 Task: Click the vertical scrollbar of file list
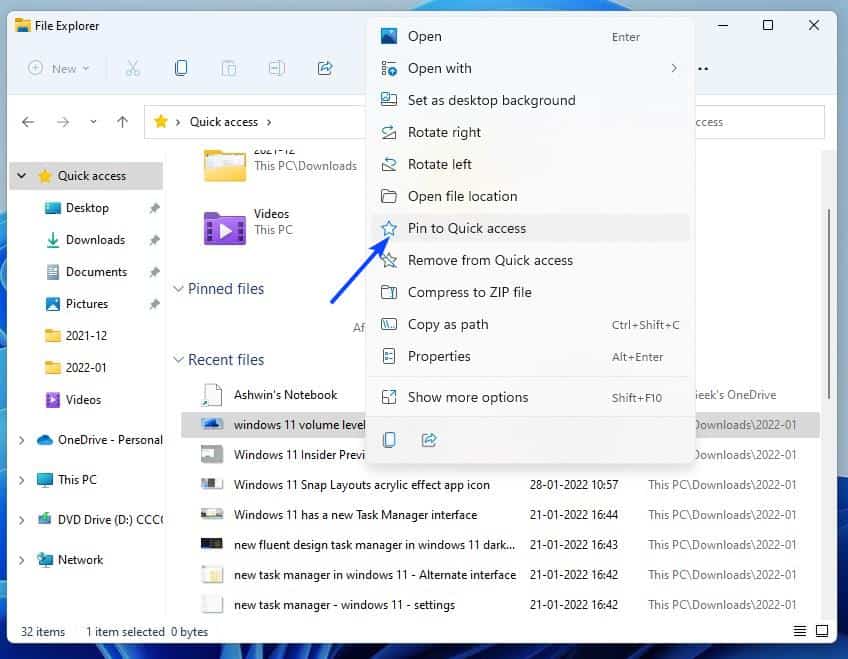coord(829,304)
